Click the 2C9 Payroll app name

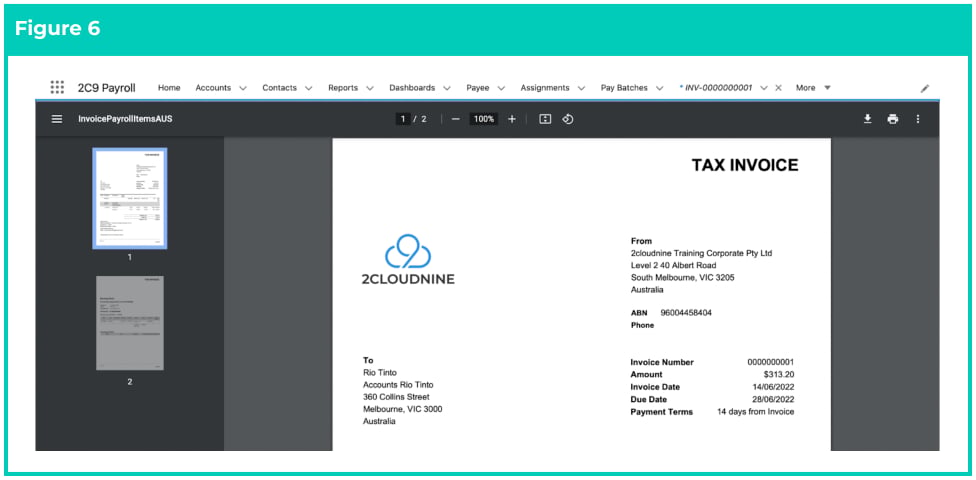pyautogui.click(x=106, y=88)
